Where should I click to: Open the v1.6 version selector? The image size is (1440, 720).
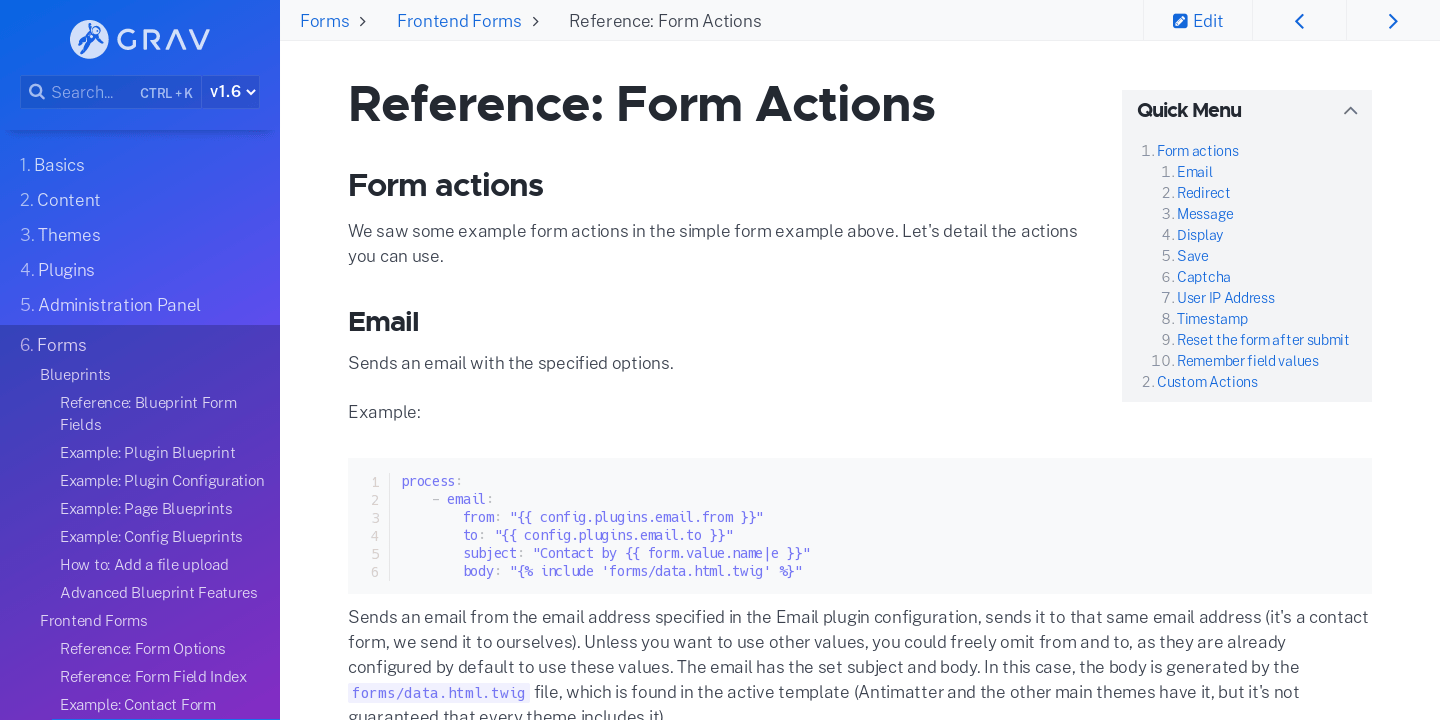[230, 91]
